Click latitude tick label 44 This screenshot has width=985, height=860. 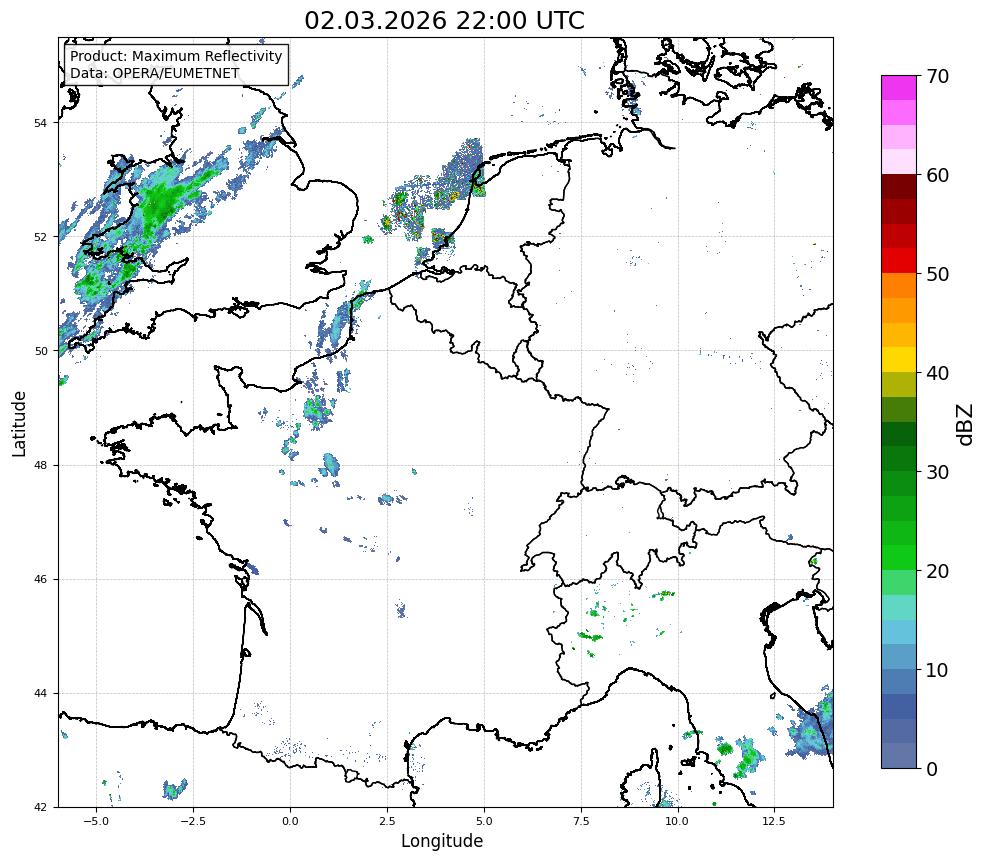tap(41, 694)
